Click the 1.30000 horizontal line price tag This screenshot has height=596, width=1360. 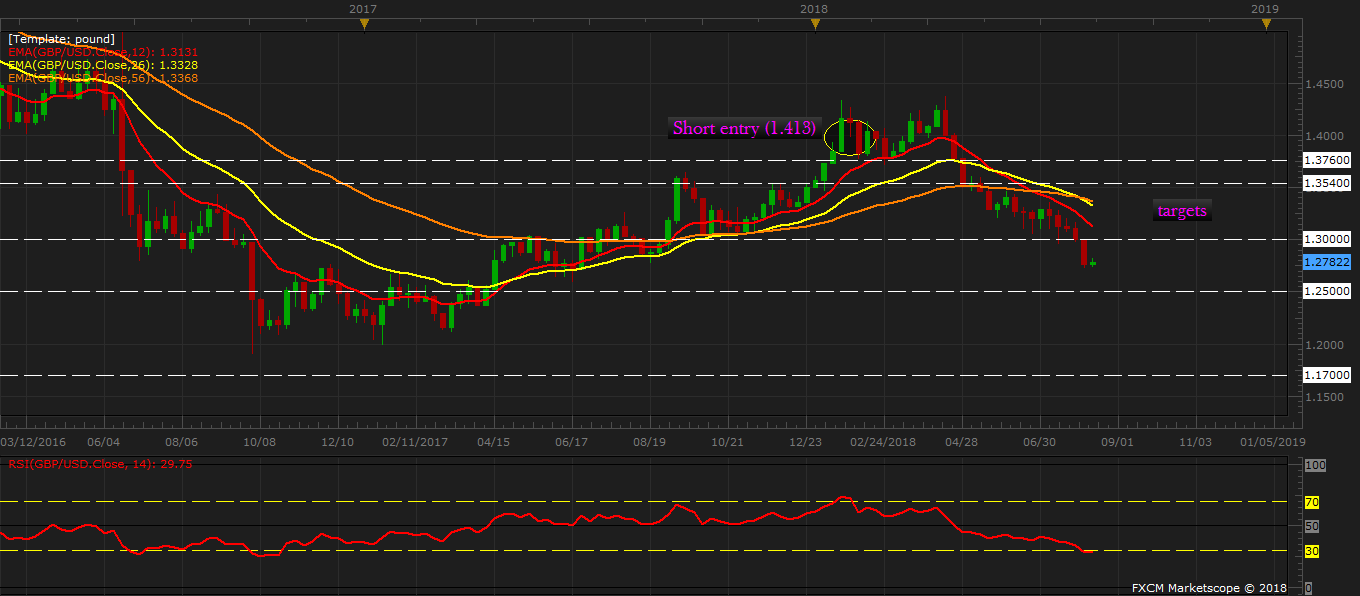[x=1327, y=240]
